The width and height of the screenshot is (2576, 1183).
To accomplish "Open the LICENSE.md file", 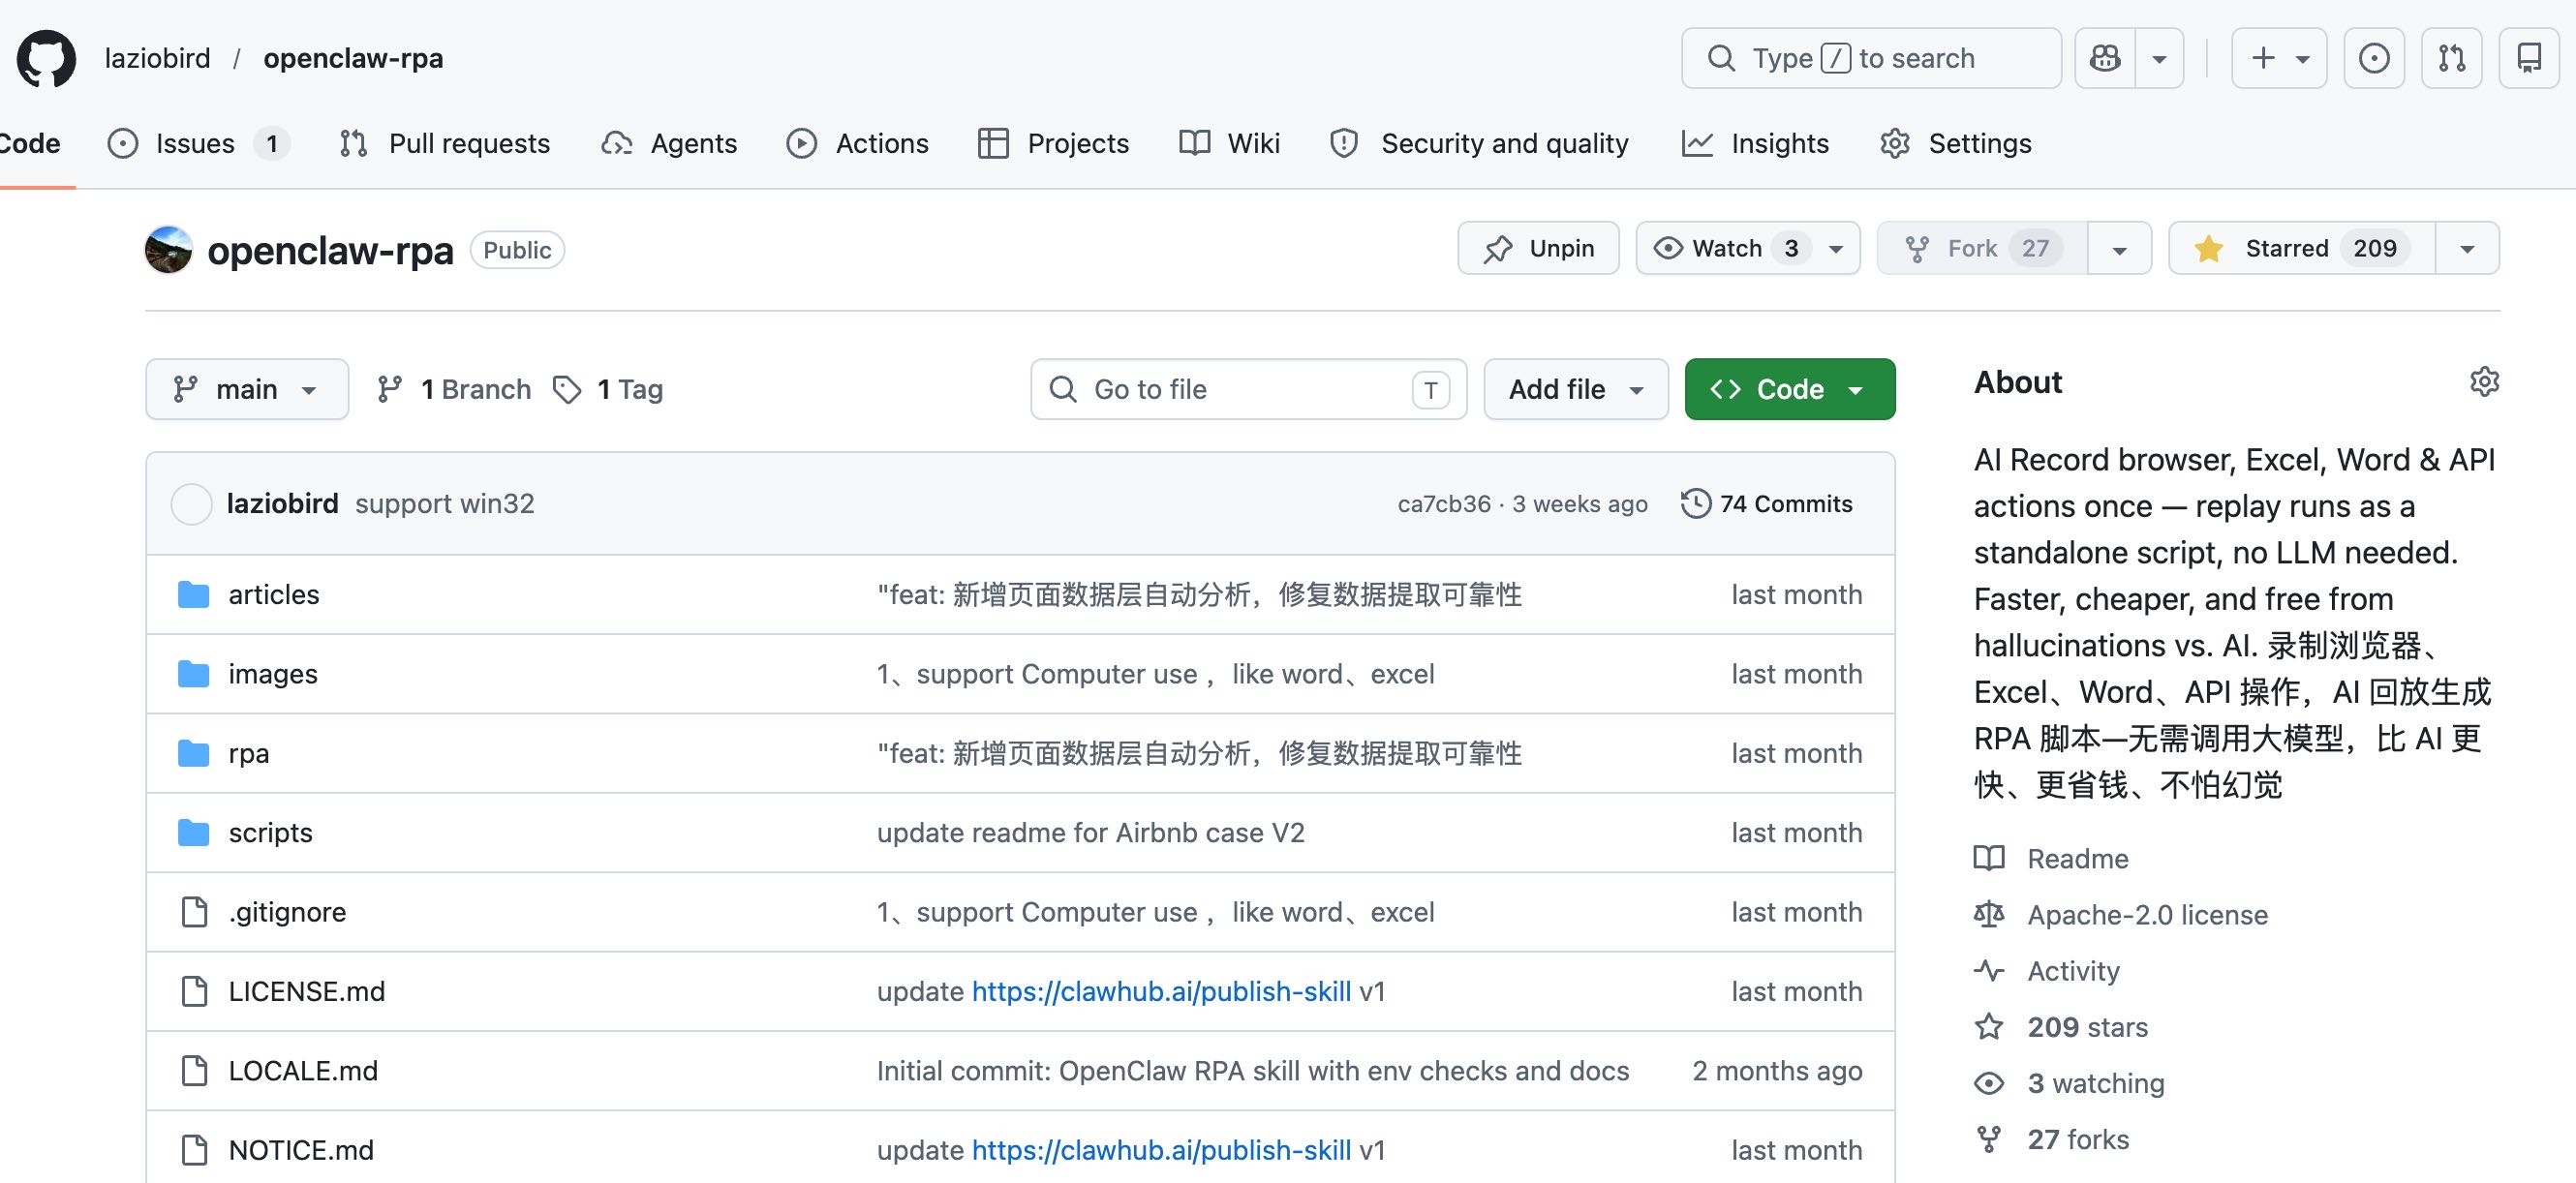I will pos(307,991).
